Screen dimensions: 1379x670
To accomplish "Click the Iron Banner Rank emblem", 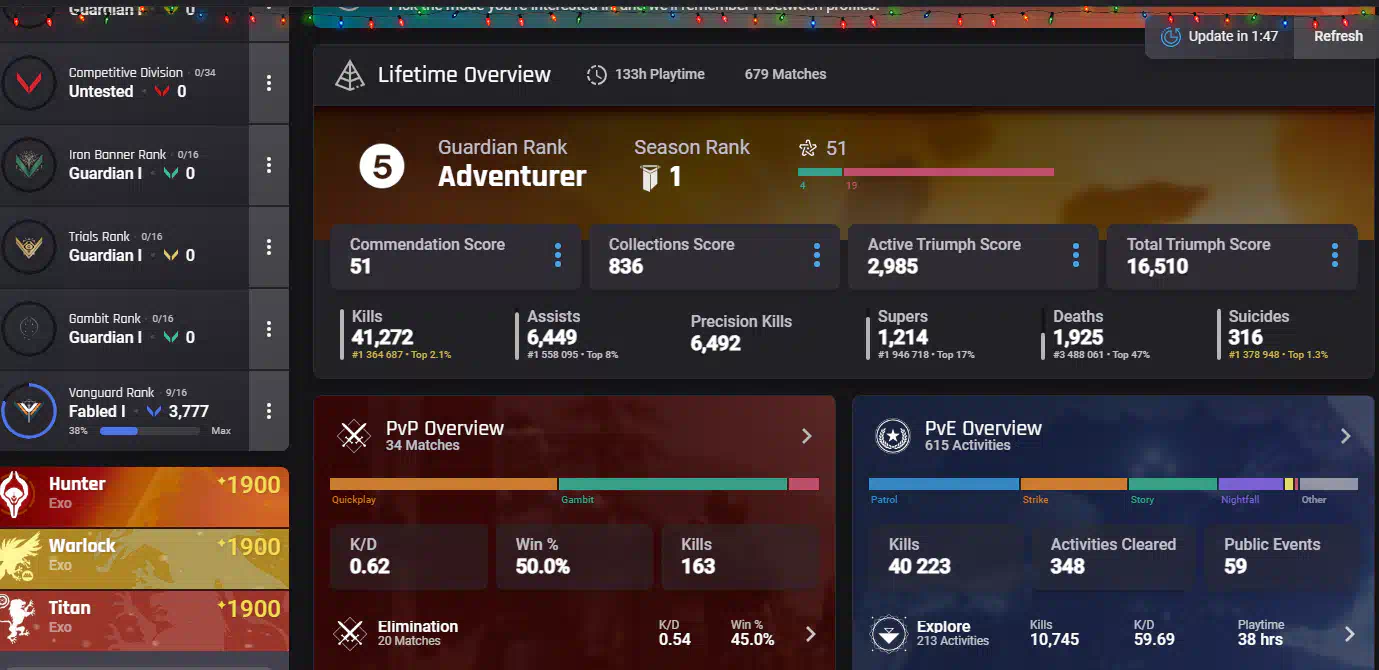I will pyautogui.click(x=29, y=165).
